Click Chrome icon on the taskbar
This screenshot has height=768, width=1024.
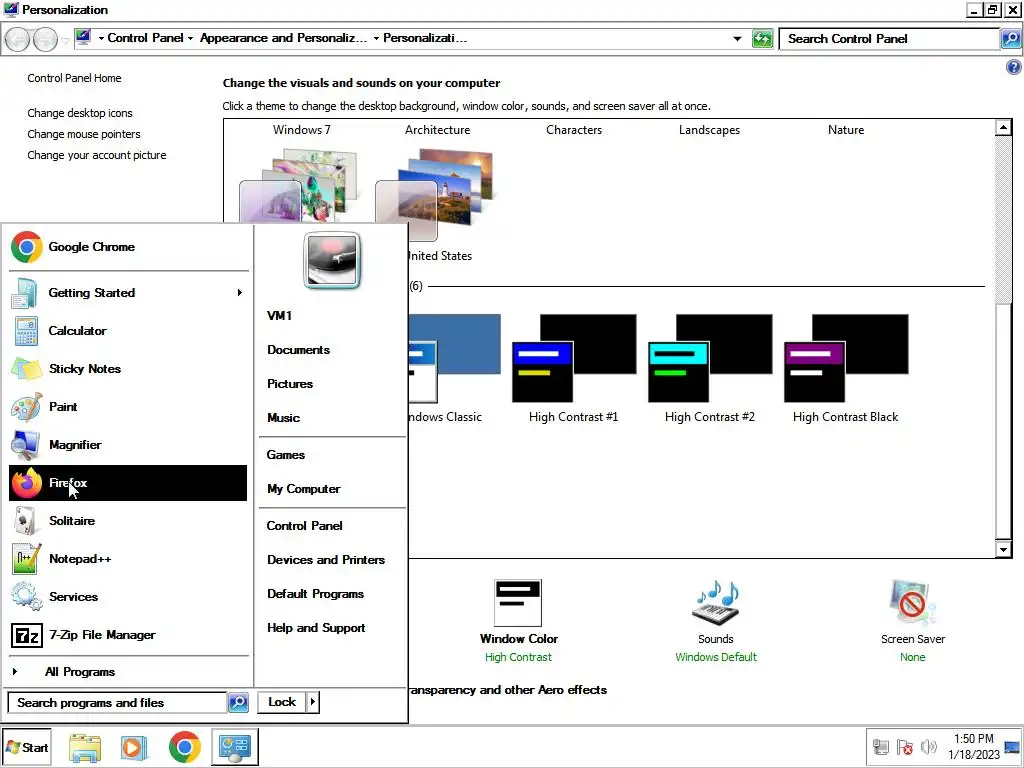click(185, 747)
